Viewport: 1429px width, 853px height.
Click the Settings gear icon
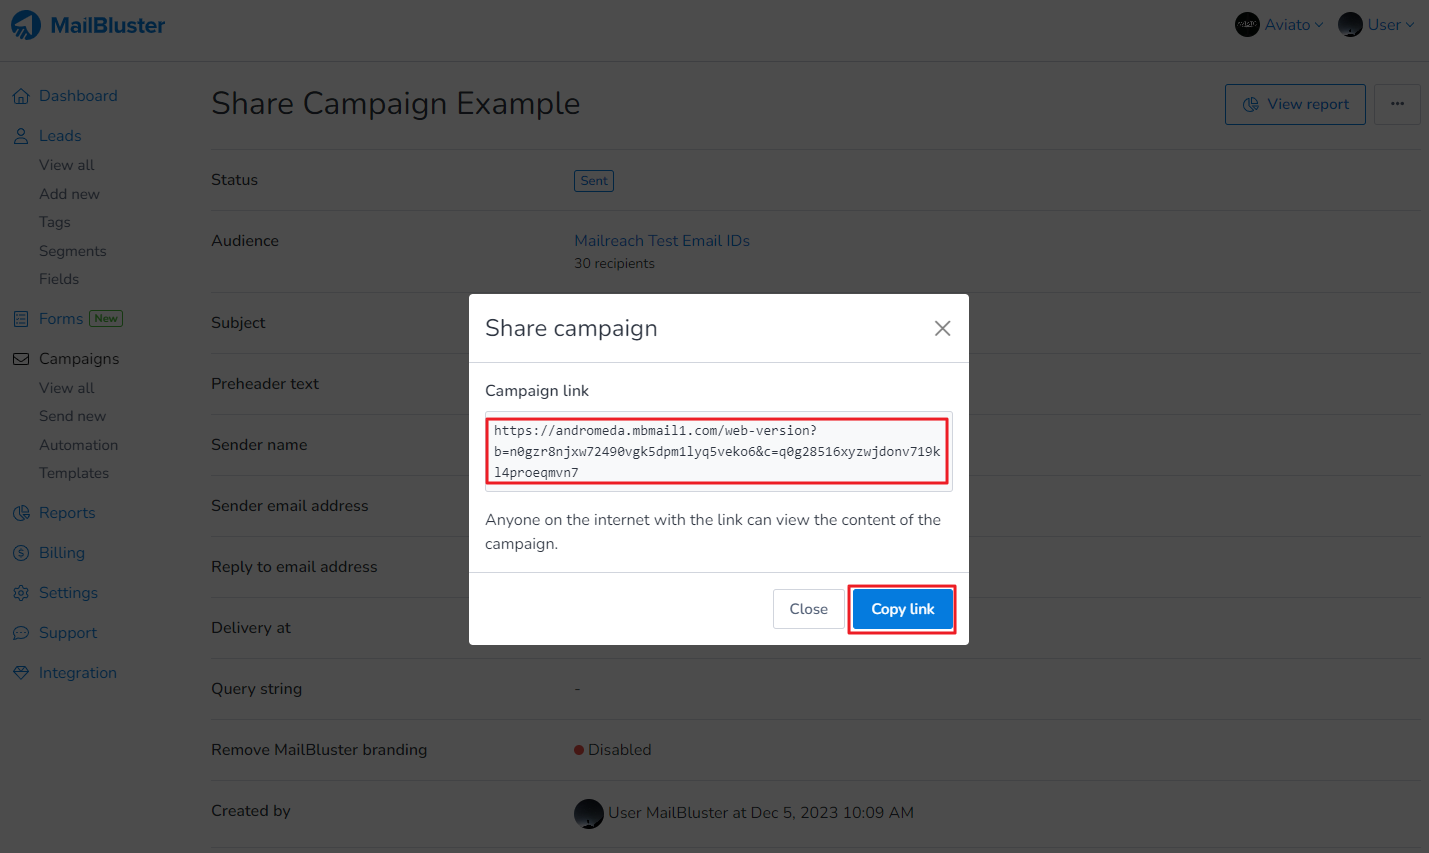click(x=21, y=593)
